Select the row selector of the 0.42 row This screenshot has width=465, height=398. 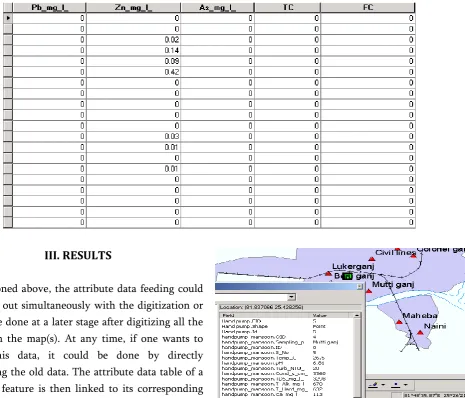pos(8,72)
